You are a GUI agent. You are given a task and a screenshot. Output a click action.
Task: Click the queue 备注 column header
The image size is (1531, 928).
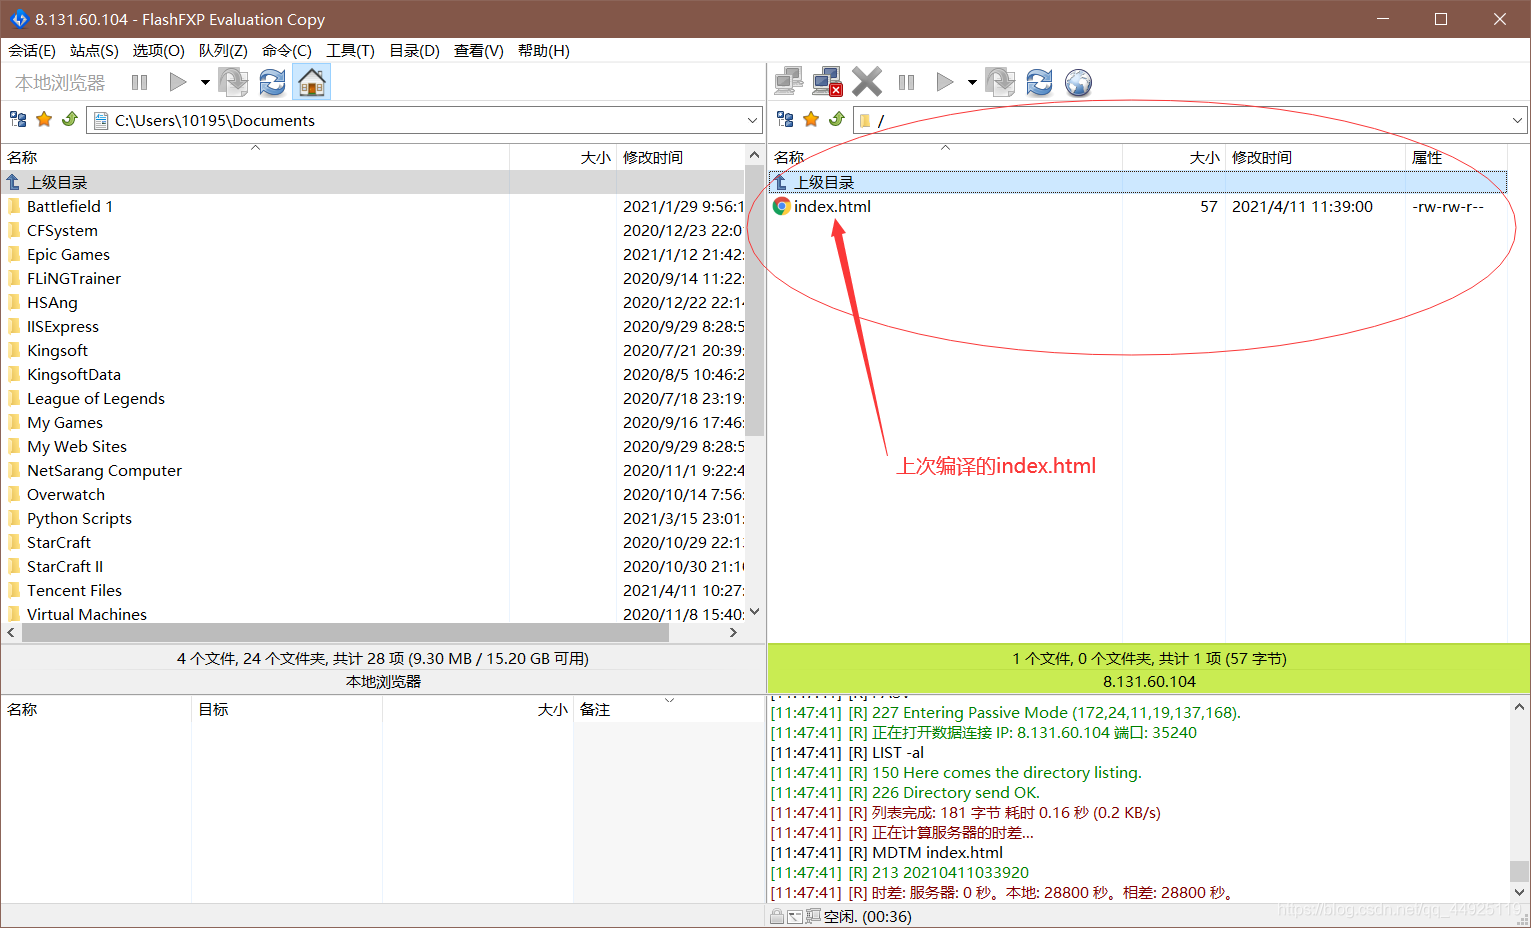click(668, 709)
